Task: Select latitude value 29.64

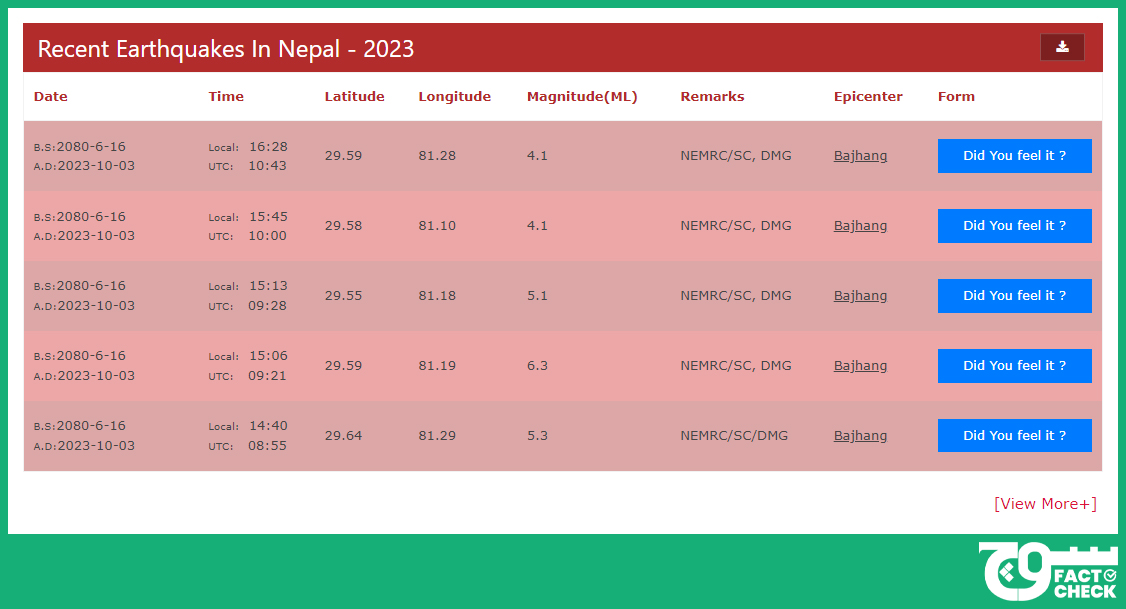Action: (343, 435)
